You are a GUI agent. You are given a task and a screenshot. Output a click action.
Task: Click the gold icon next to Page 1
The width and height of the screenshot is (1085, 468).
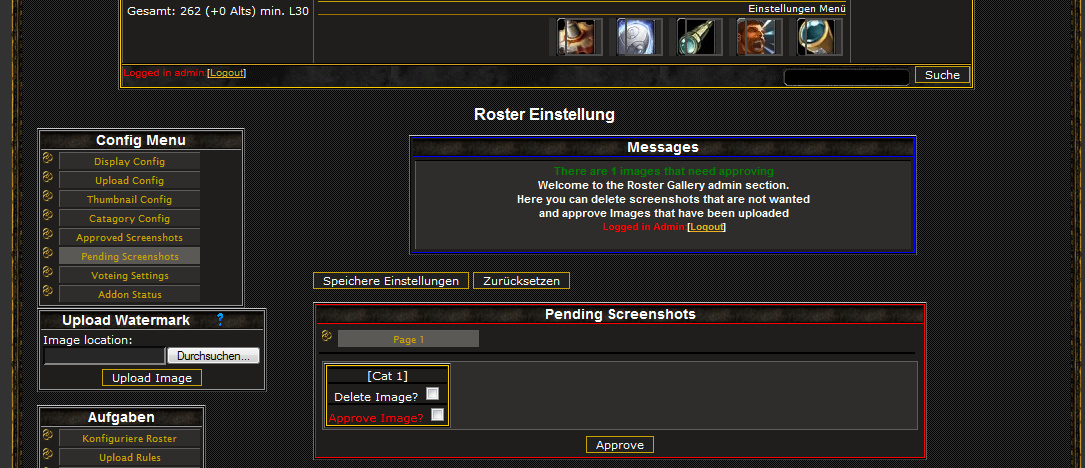coord(327,336)
